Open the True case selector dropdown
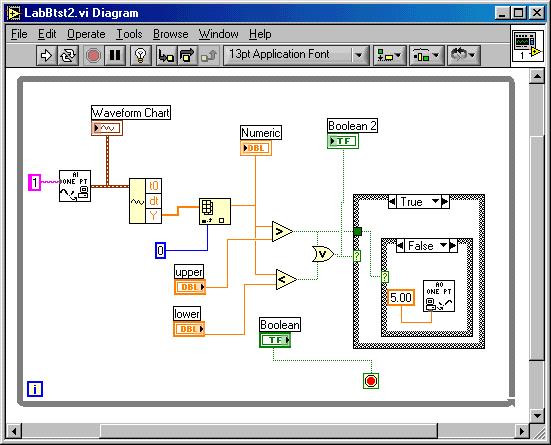 point(436,201)
